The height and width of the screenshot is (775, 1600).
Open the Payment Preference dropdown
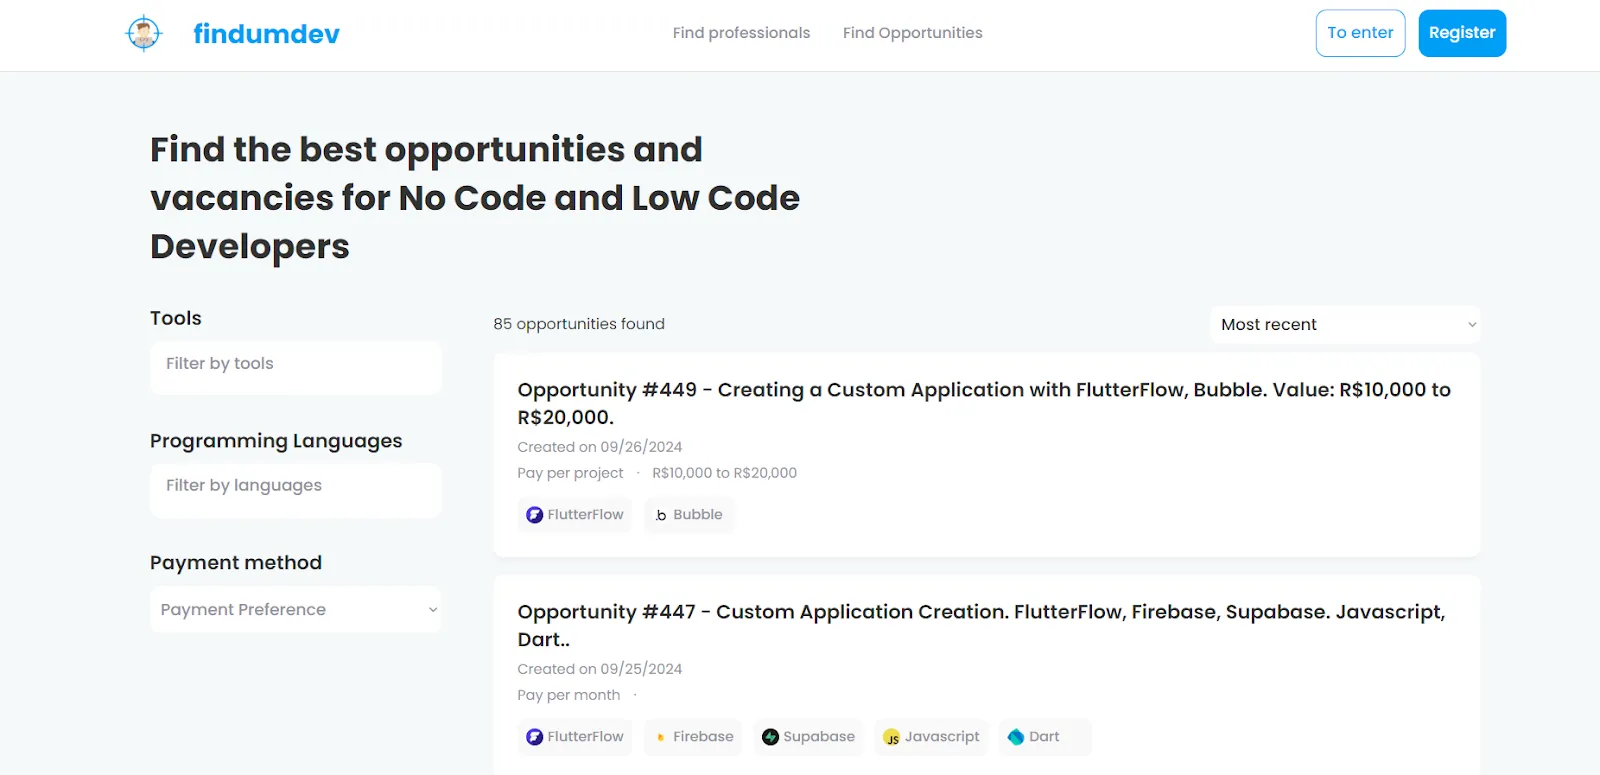coord(296,609)
